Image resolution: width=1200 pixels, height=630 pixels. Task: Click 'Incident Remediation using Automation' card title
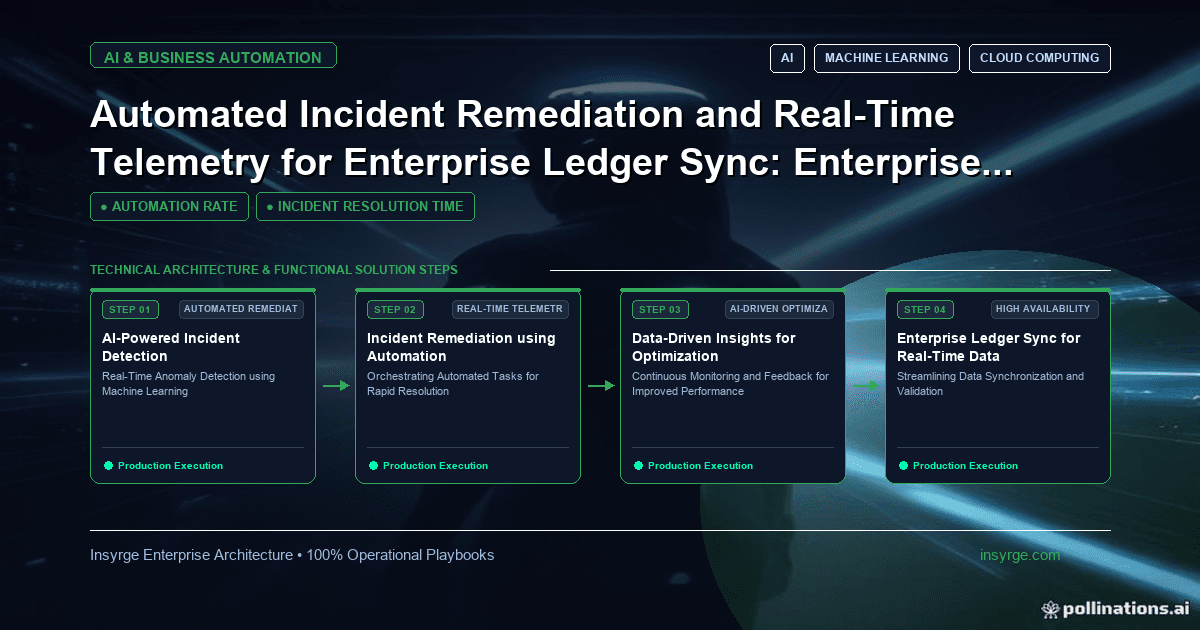click(x=461, y=347)
